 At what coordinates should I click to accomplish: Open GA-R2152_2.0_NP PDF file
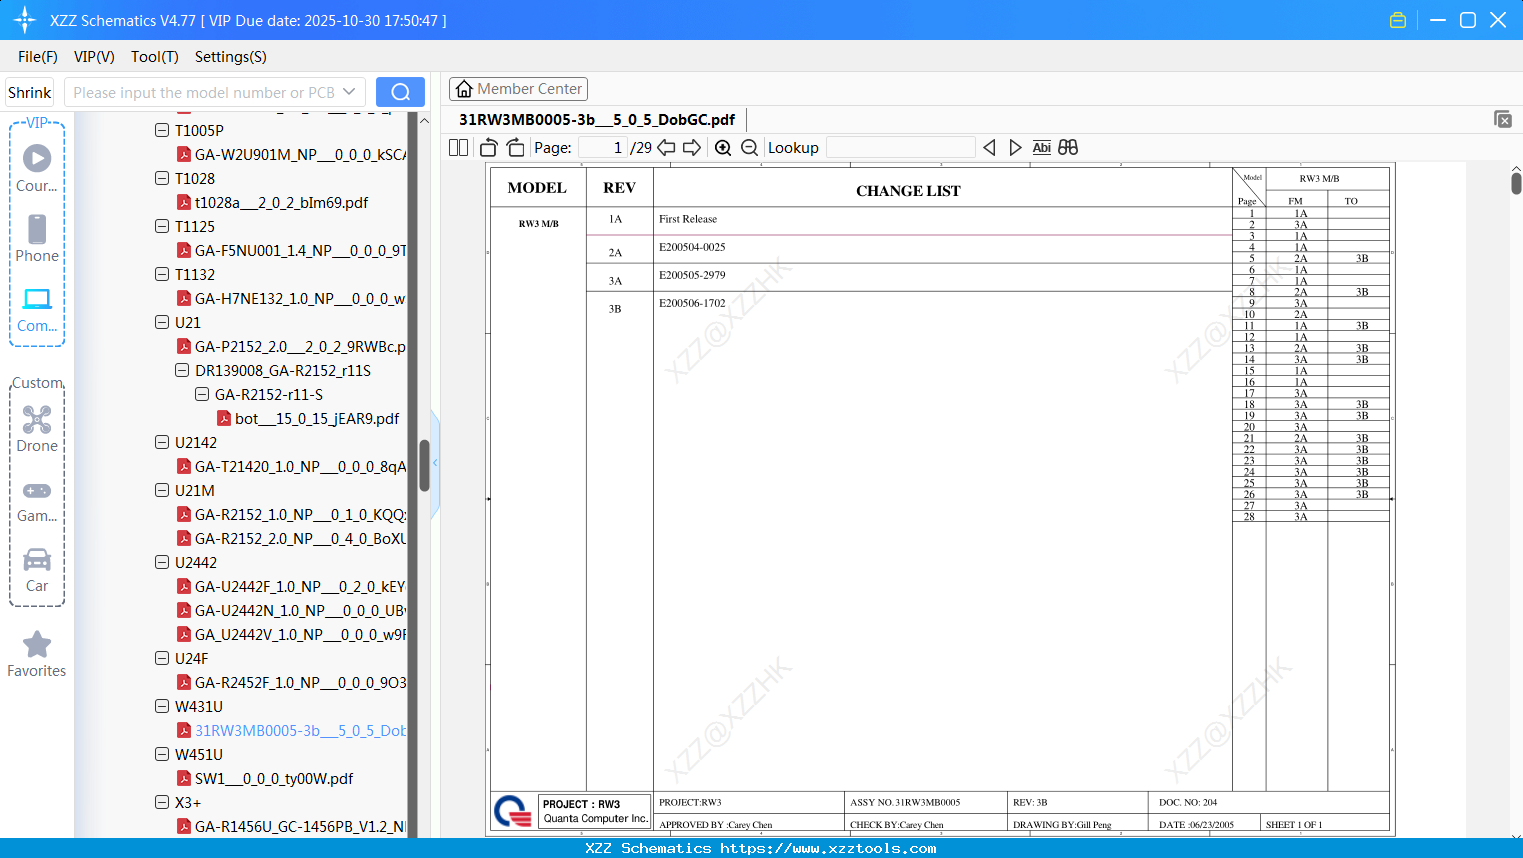click(300, 538)
